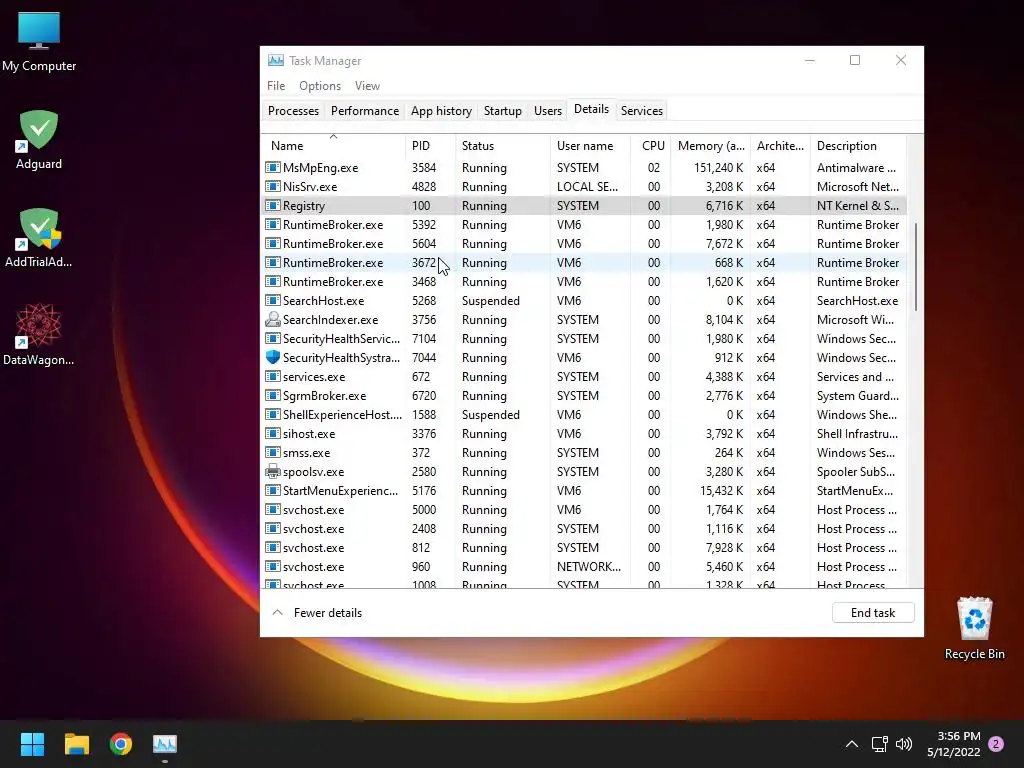Click the process list vertical scrollbar thumb
This screenshot has height=768, width=1024.
pyautogui.click(x=916, y=267)
